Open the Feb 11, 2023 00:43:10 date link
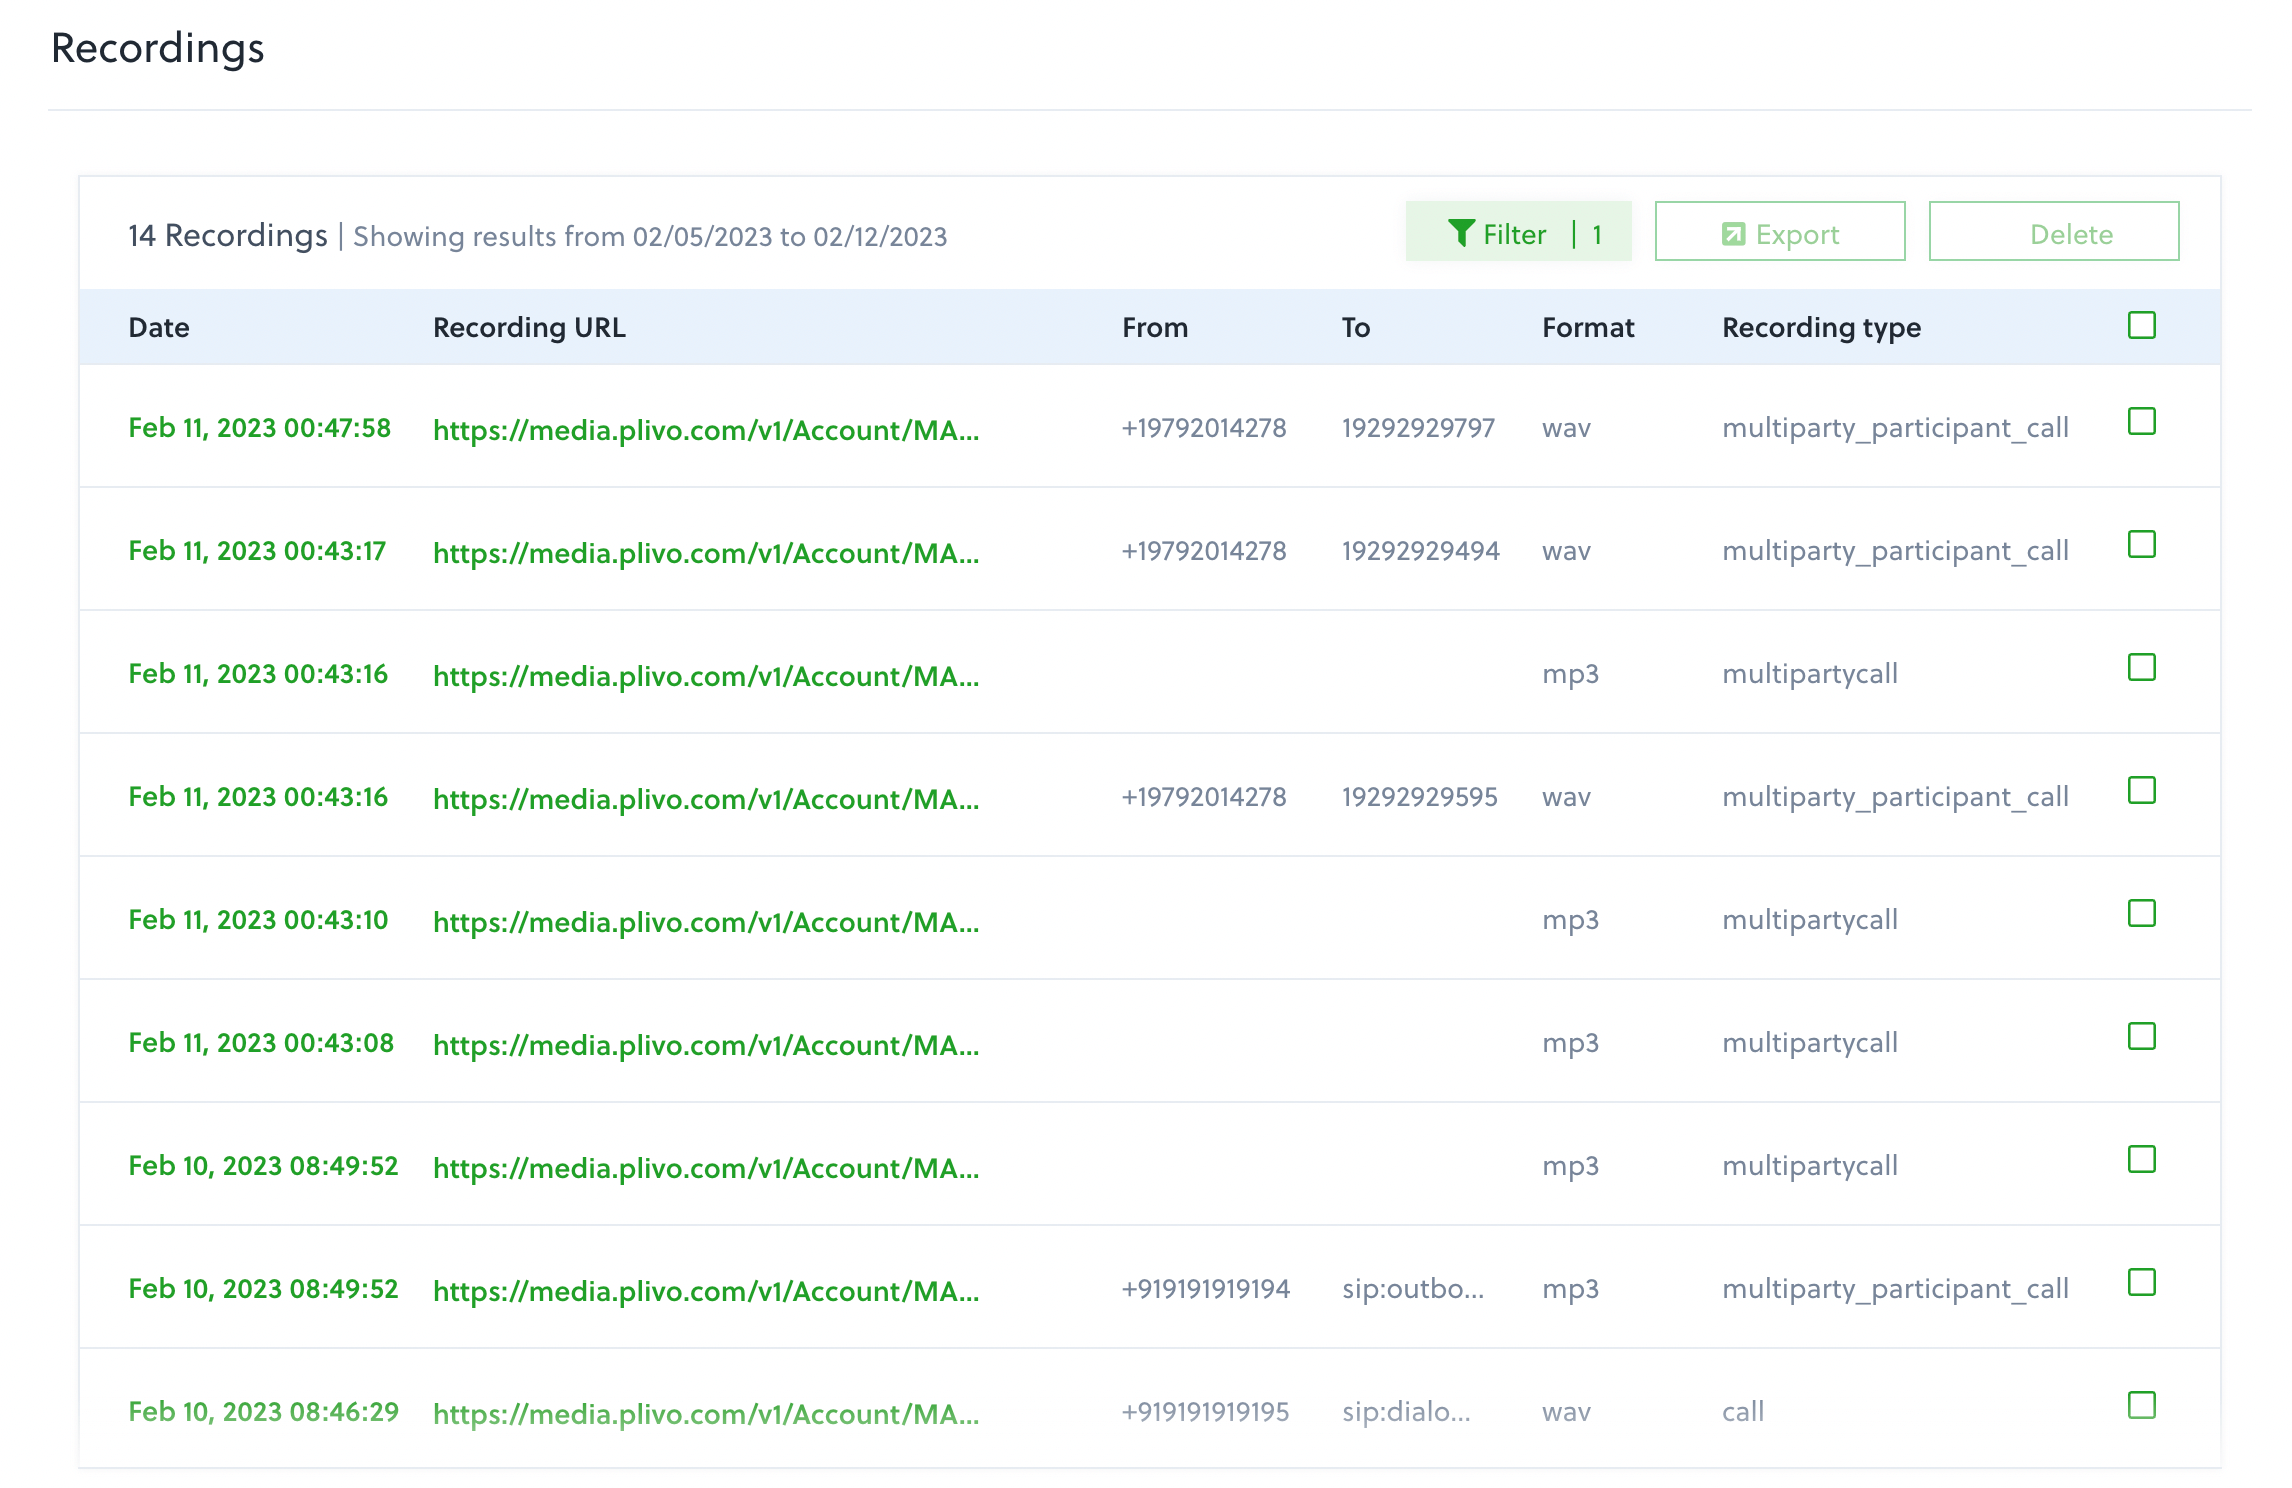Viewport: 2292px width, 1488px height. click(x=258, y=920)
